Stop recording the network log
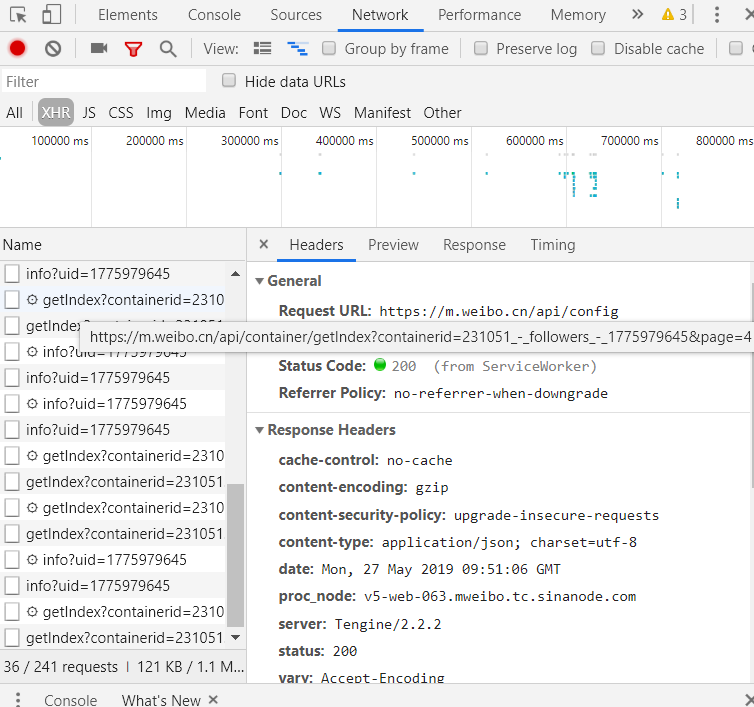The height and width of the screenshot is (707, 754). (18, 48)
